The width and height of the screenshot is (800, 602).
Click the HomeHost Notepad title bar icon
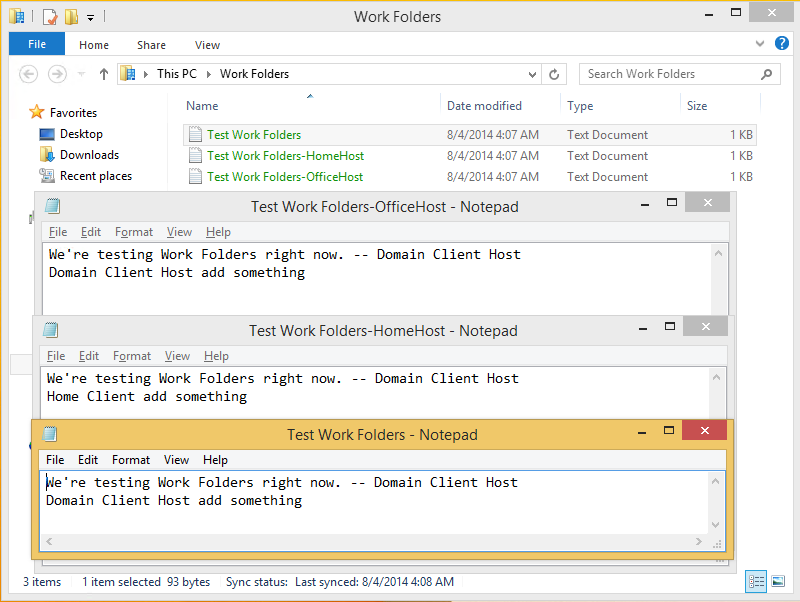[51, 330]
